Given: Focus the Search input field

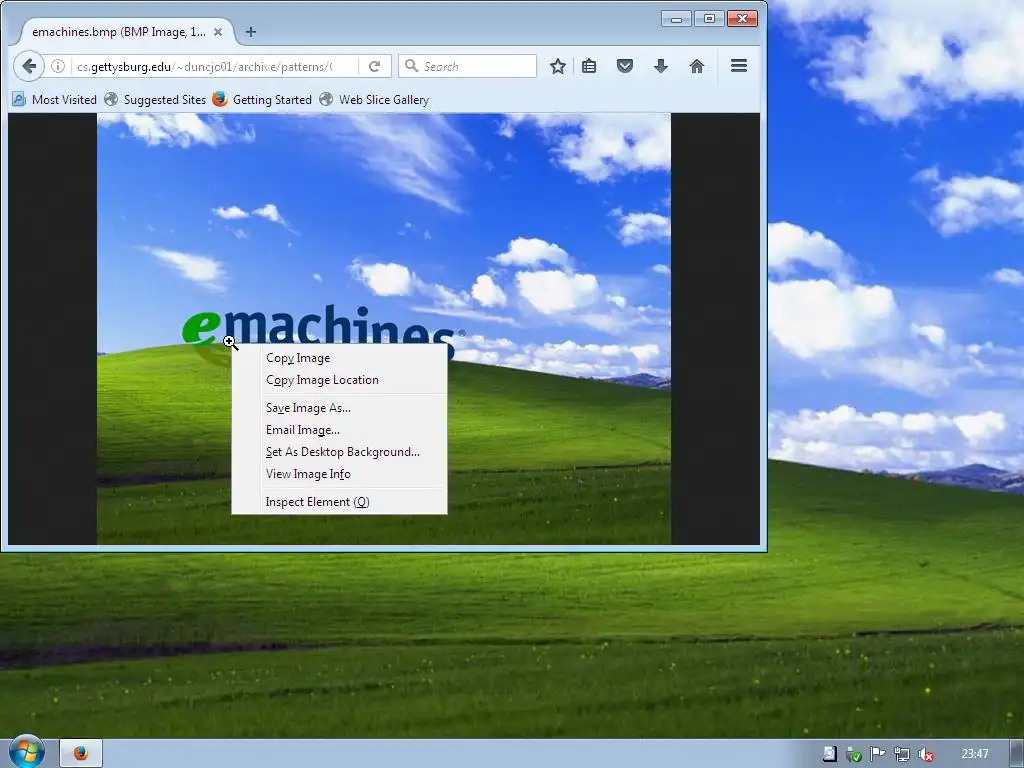Looking at the screenshot, I should (x=468, y=66).
